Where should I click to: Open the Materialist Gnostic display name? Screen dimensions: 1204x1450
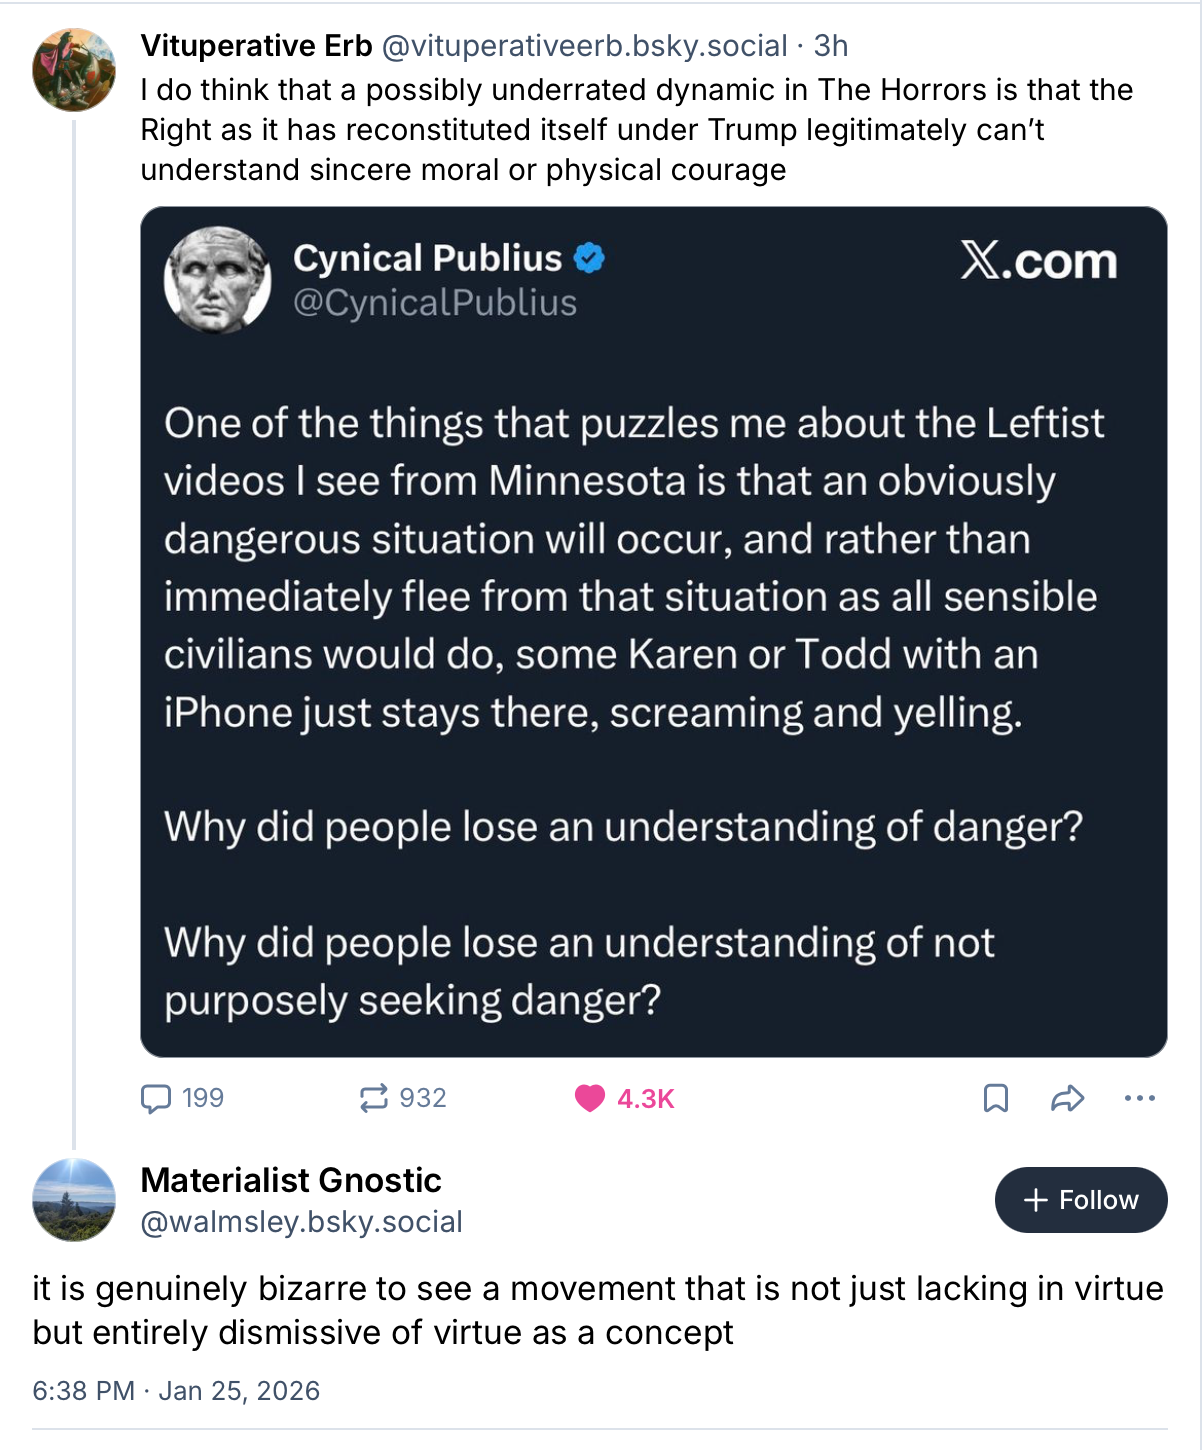click(x=291, y=1180)
